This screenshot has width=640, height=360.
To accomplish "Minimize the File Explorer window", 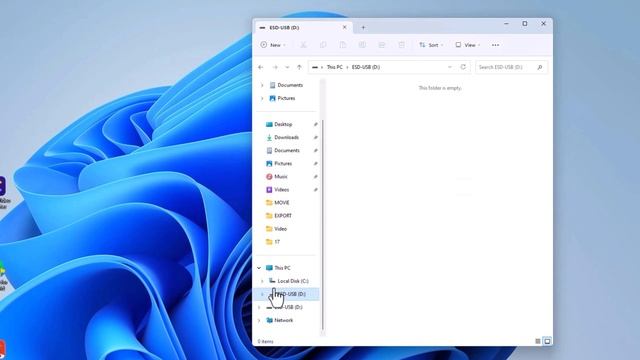I will click(x=506, y=24).
